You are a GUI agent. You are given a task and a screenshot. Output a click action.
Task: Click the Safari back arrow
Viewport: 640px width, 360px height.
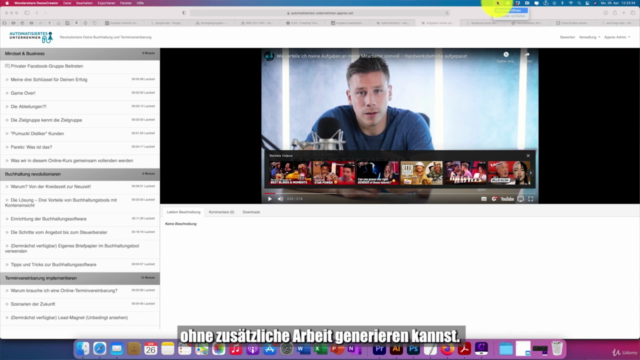[37, 13]
